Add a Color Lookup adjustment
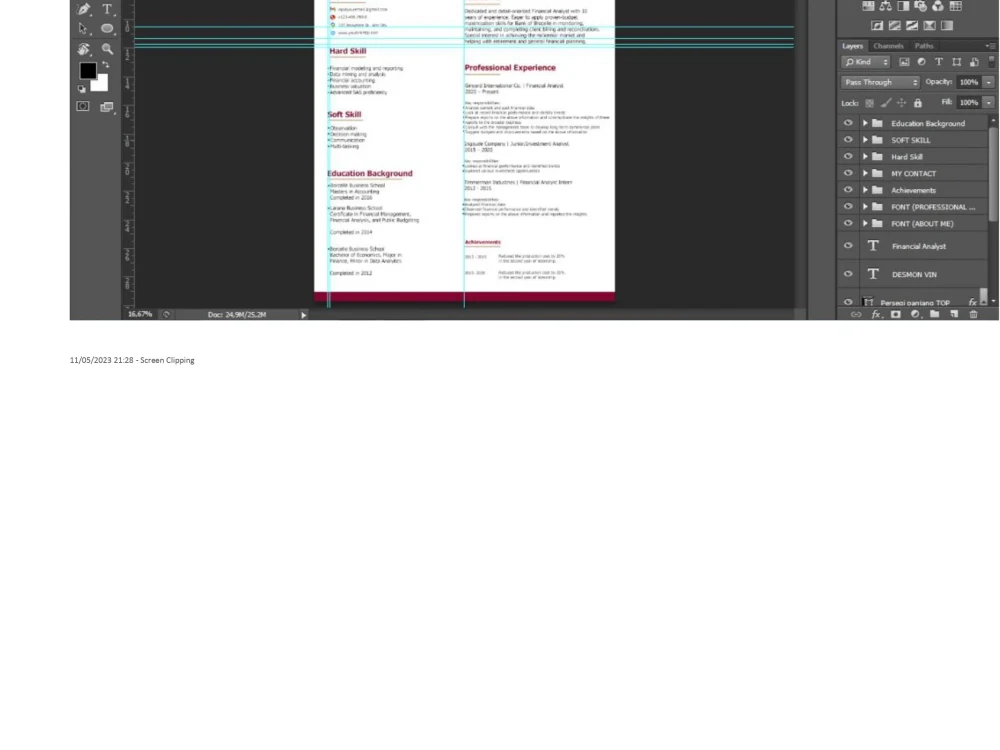Screen dimensions: 1000x750 tap(955, 6)
